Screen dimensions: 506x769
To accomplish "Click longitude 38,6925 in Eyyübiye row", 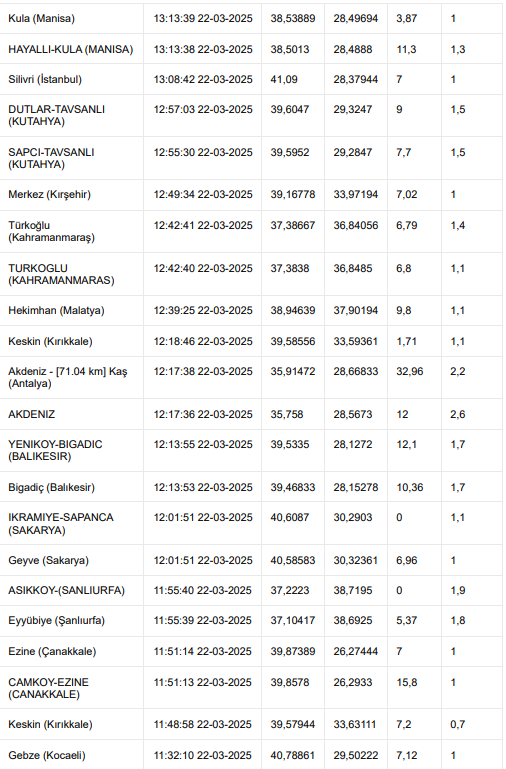I will click(353, 620).
